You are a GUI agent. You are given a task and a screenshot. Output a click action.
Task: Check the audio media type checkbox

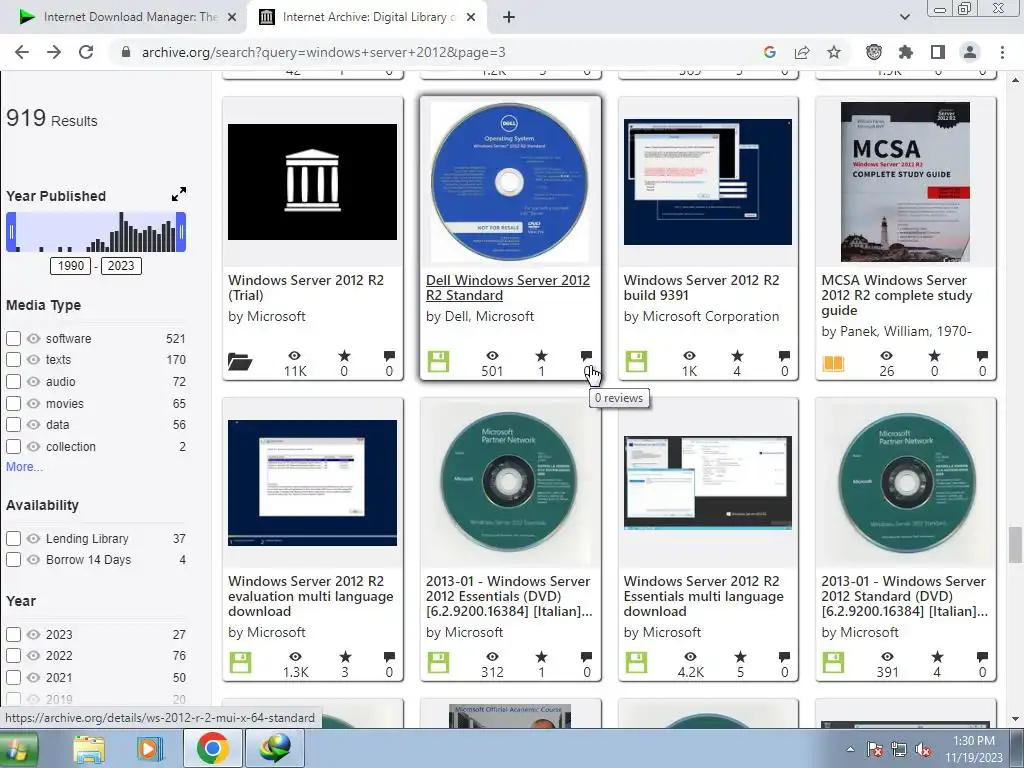[13, 381]
